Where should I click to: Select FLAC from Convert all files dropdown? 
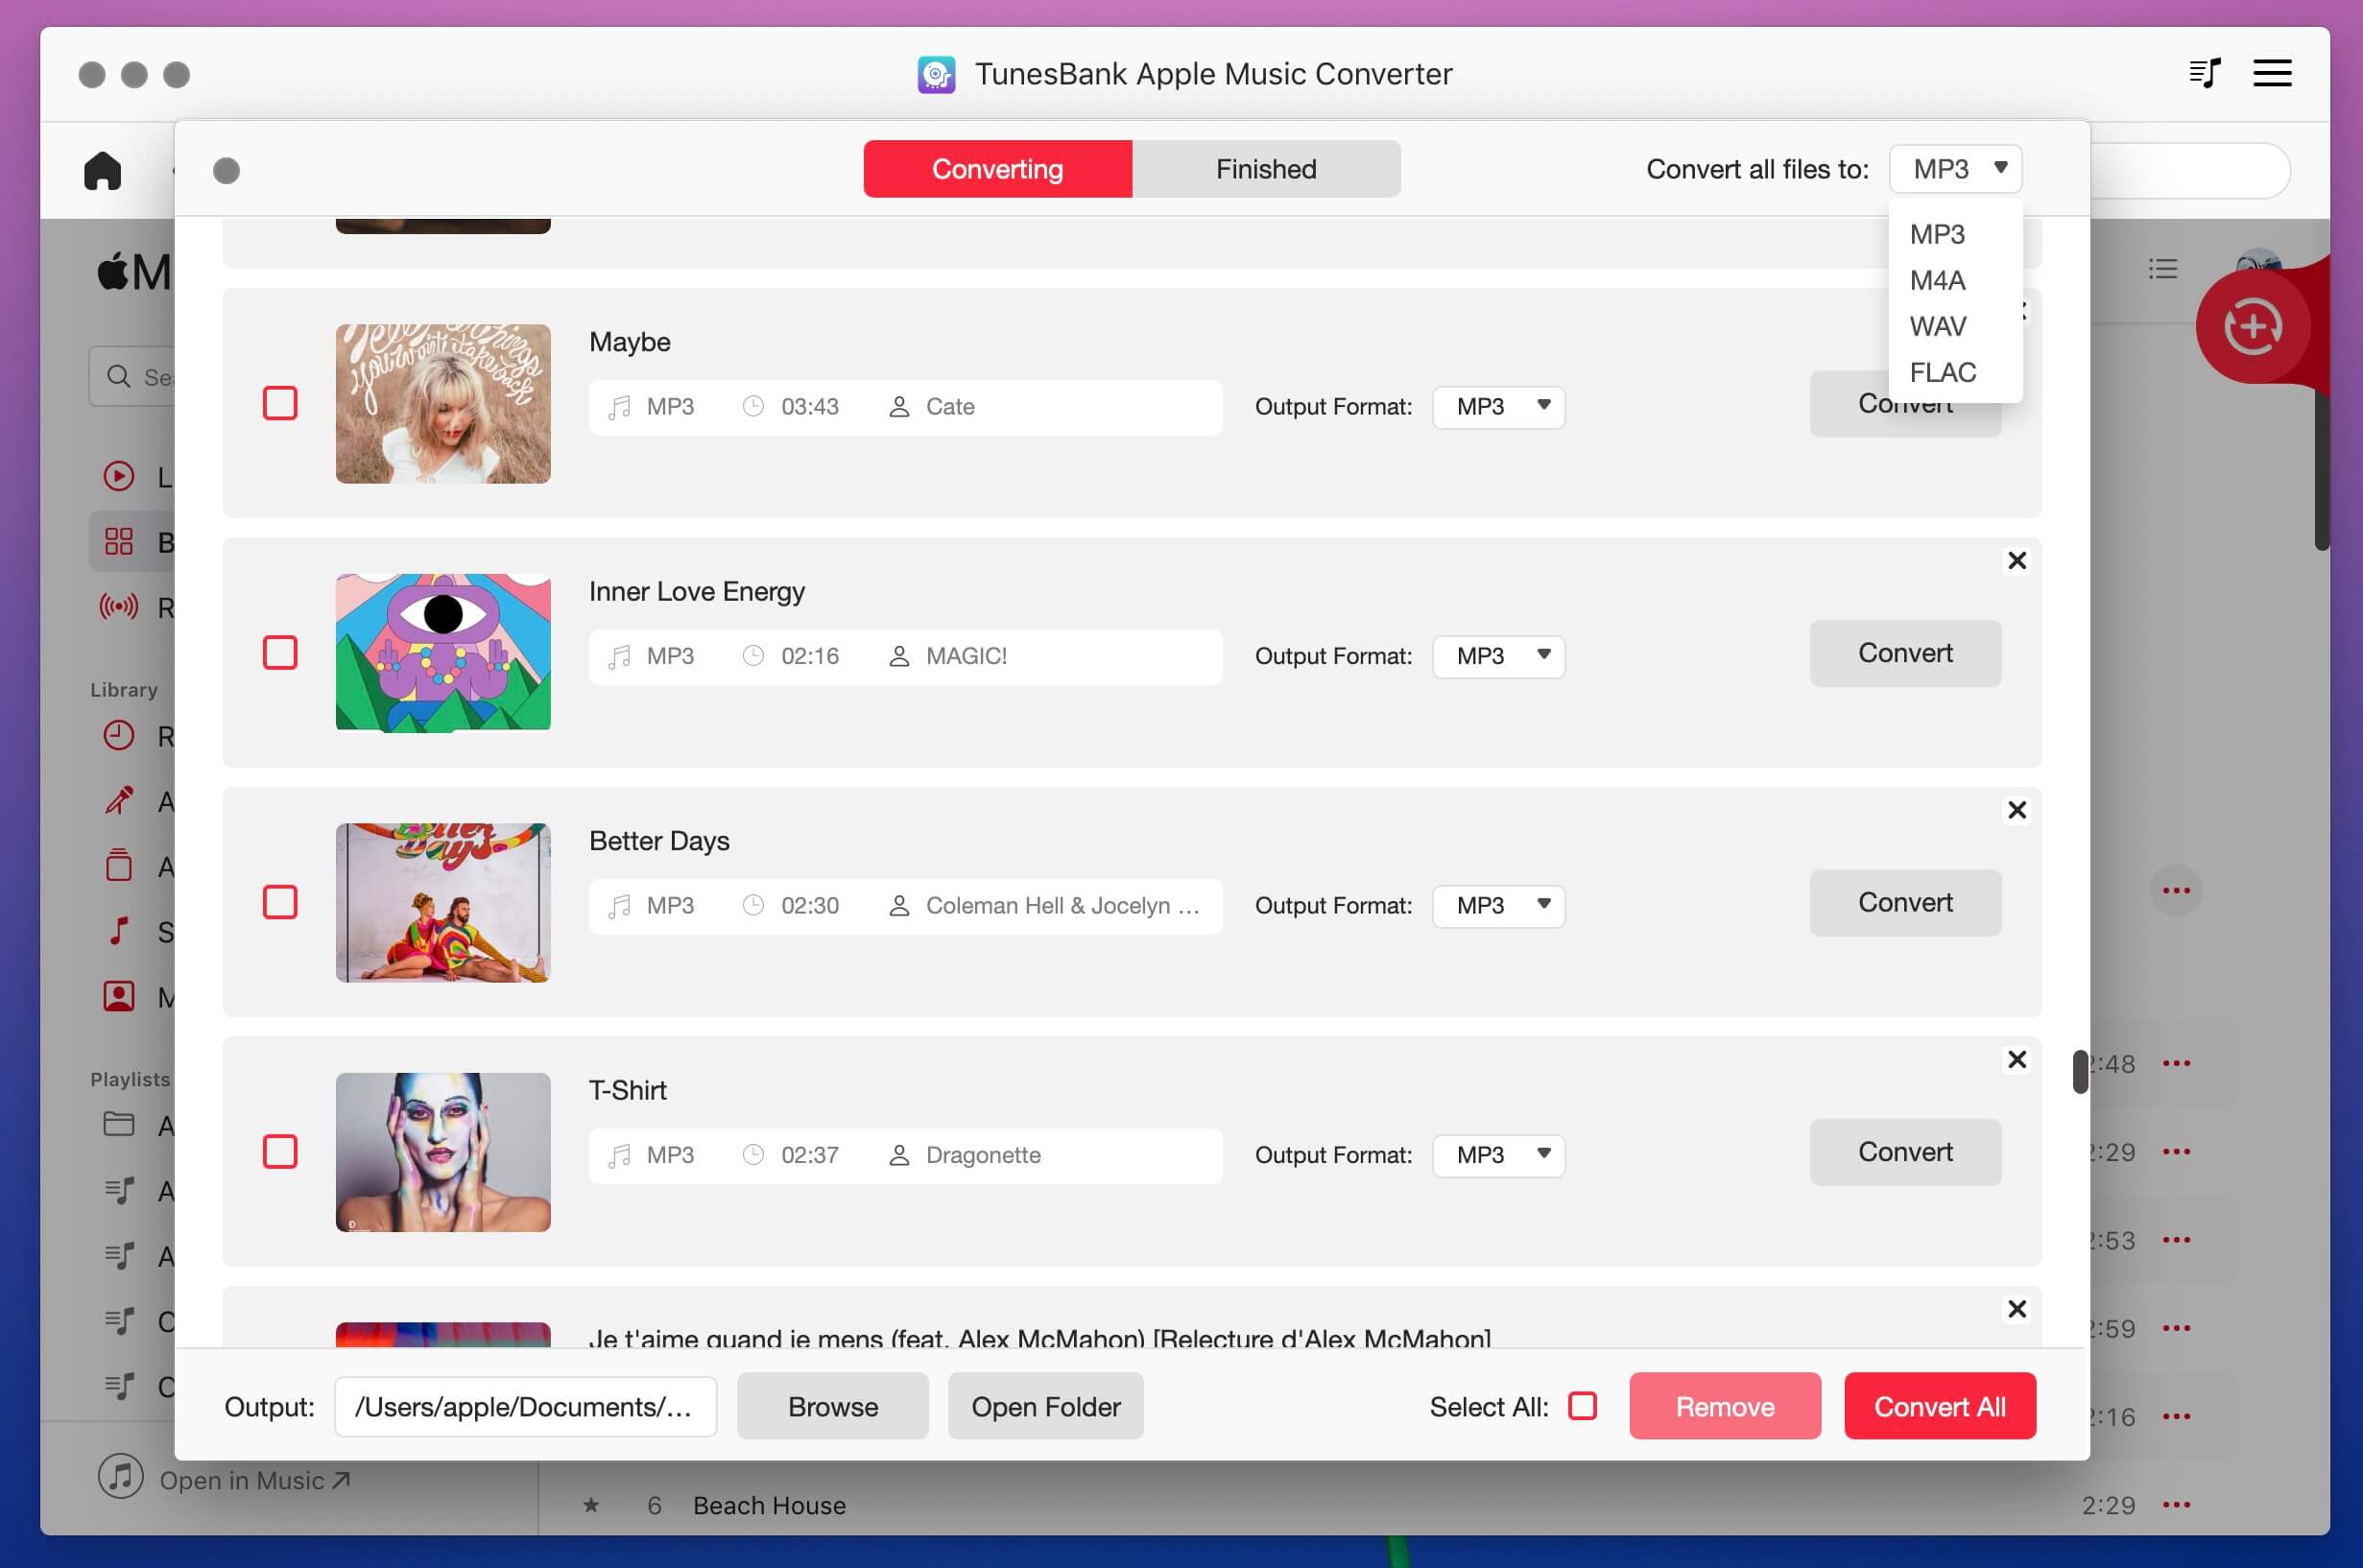pyautogui.click(x=1943, y=371)
